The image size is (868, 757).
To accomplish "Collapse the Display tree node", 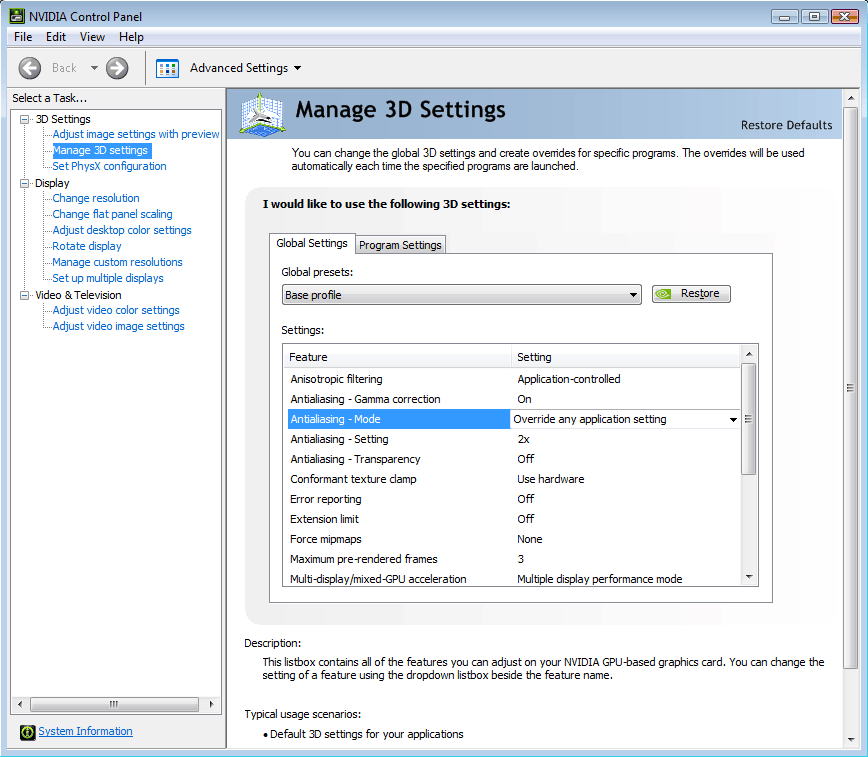I will 24,183.
